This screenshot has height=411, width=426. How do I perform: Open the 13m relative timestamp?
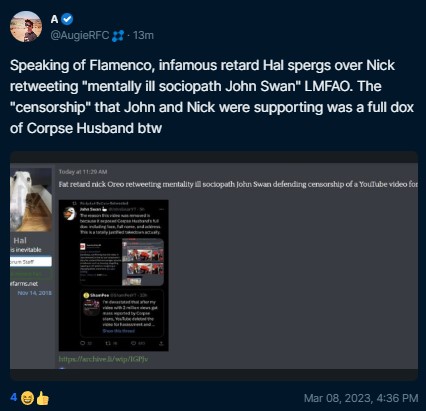143,35
